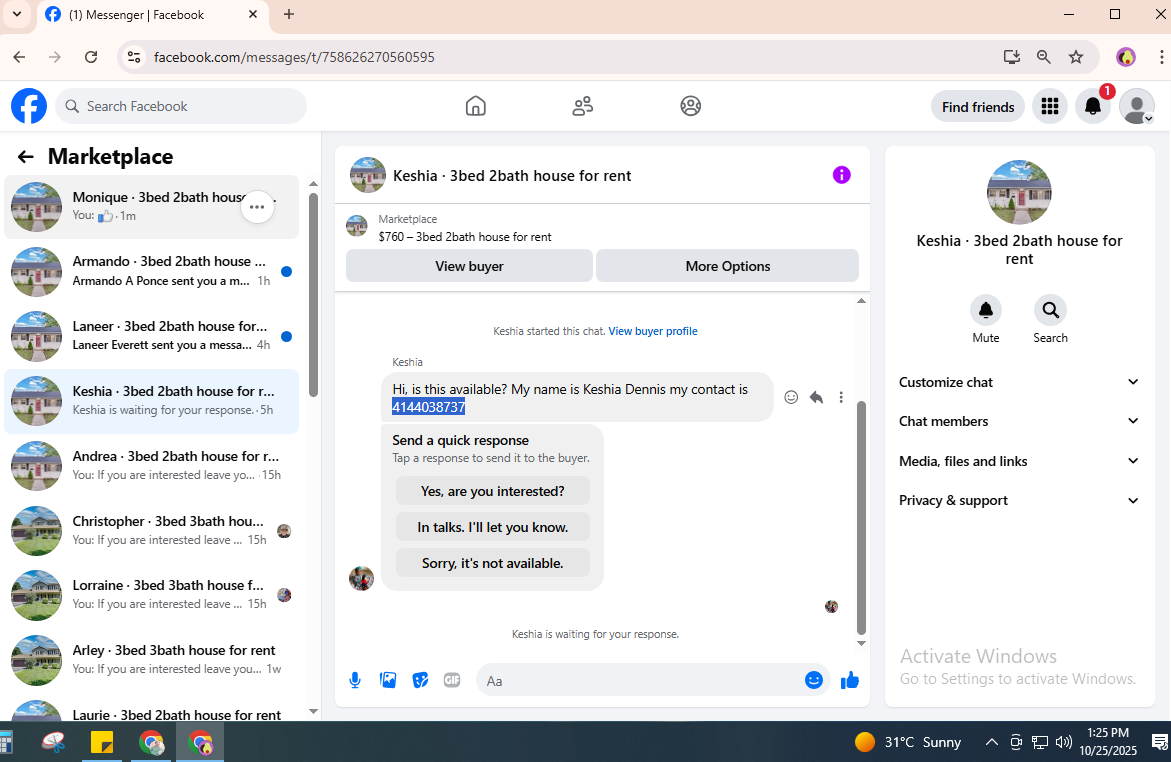Screen dimensions: 1171x762
Task: Open account profile avatar menu
Action: (x=1137, y=107)
